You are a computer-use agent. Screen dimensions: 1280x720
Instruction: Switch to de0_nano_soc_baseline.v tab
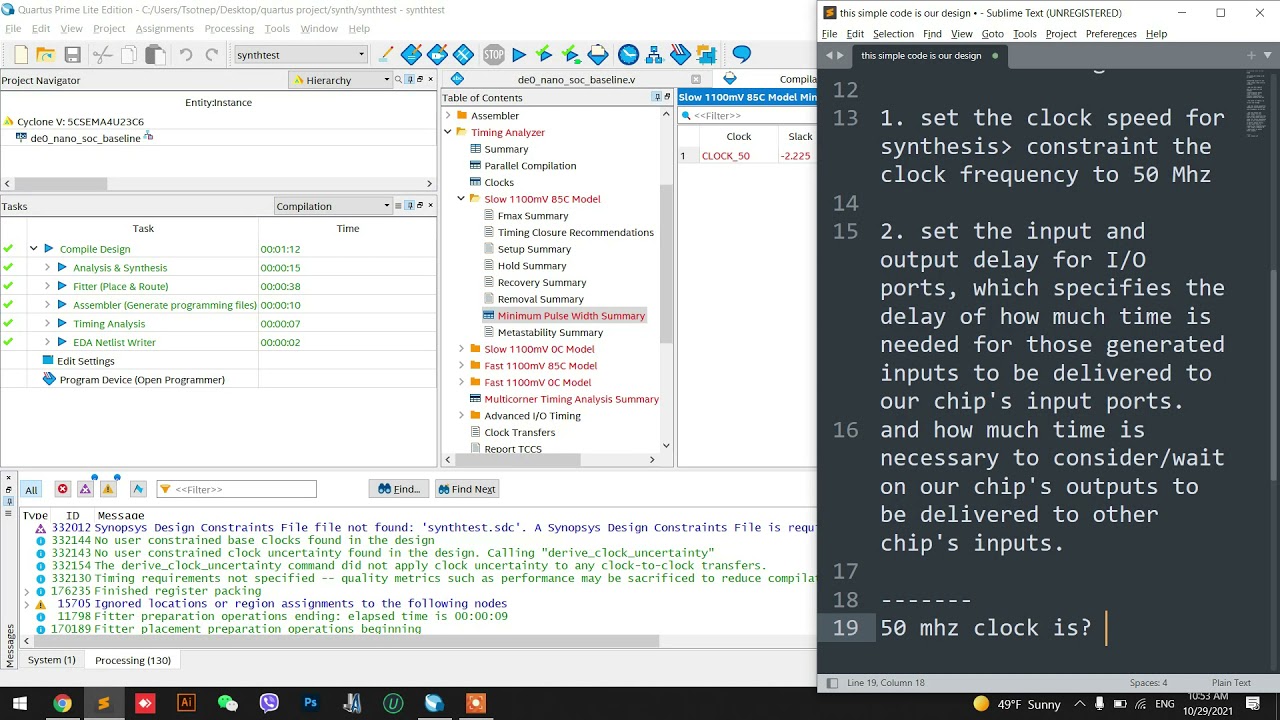tap(575, 79)
